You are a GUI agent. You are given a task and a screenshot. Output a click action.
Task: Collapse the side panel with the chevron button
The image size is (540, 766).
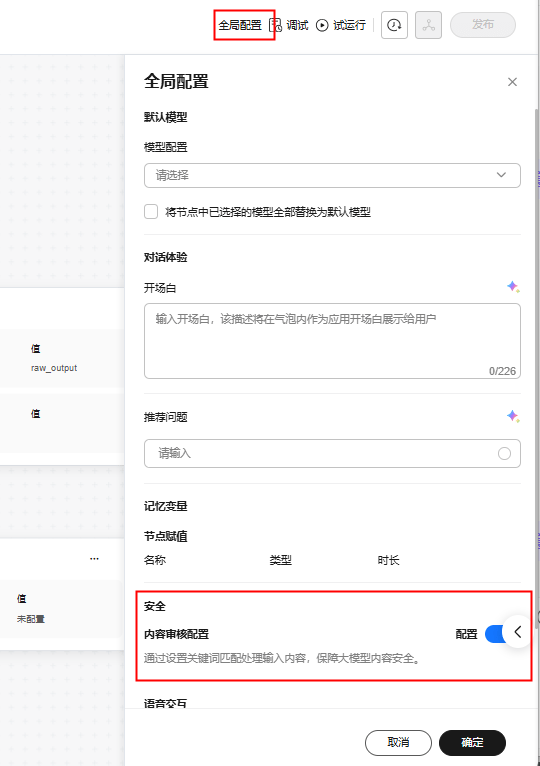tap(518, 632)
